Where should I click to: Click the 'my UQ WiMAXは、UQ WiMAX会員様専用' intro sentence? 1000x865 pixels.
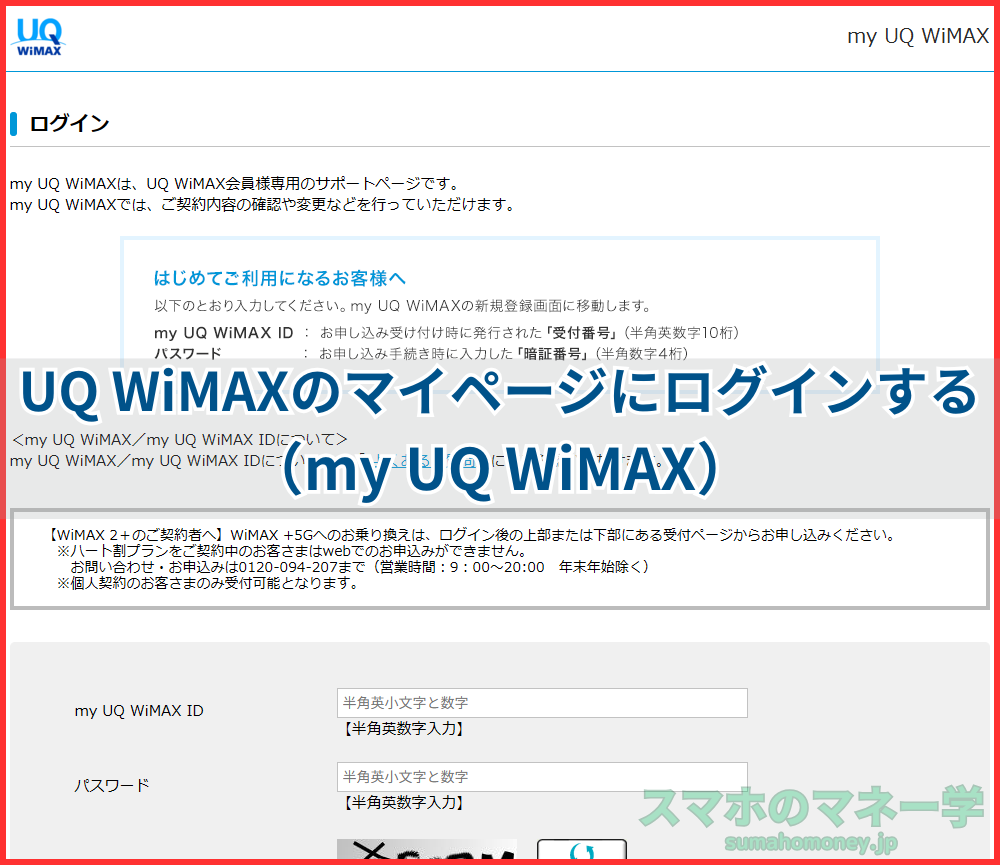click(236, 184)
